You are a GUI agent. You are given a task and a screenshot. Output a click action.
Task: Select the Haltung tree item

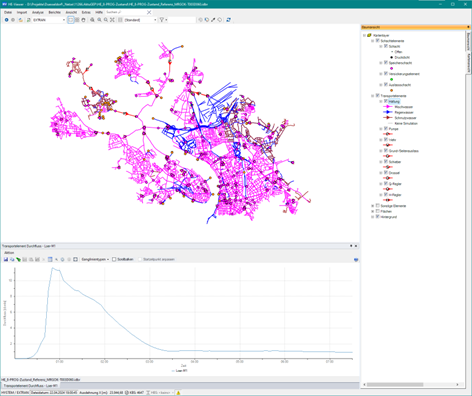point(394,101)
